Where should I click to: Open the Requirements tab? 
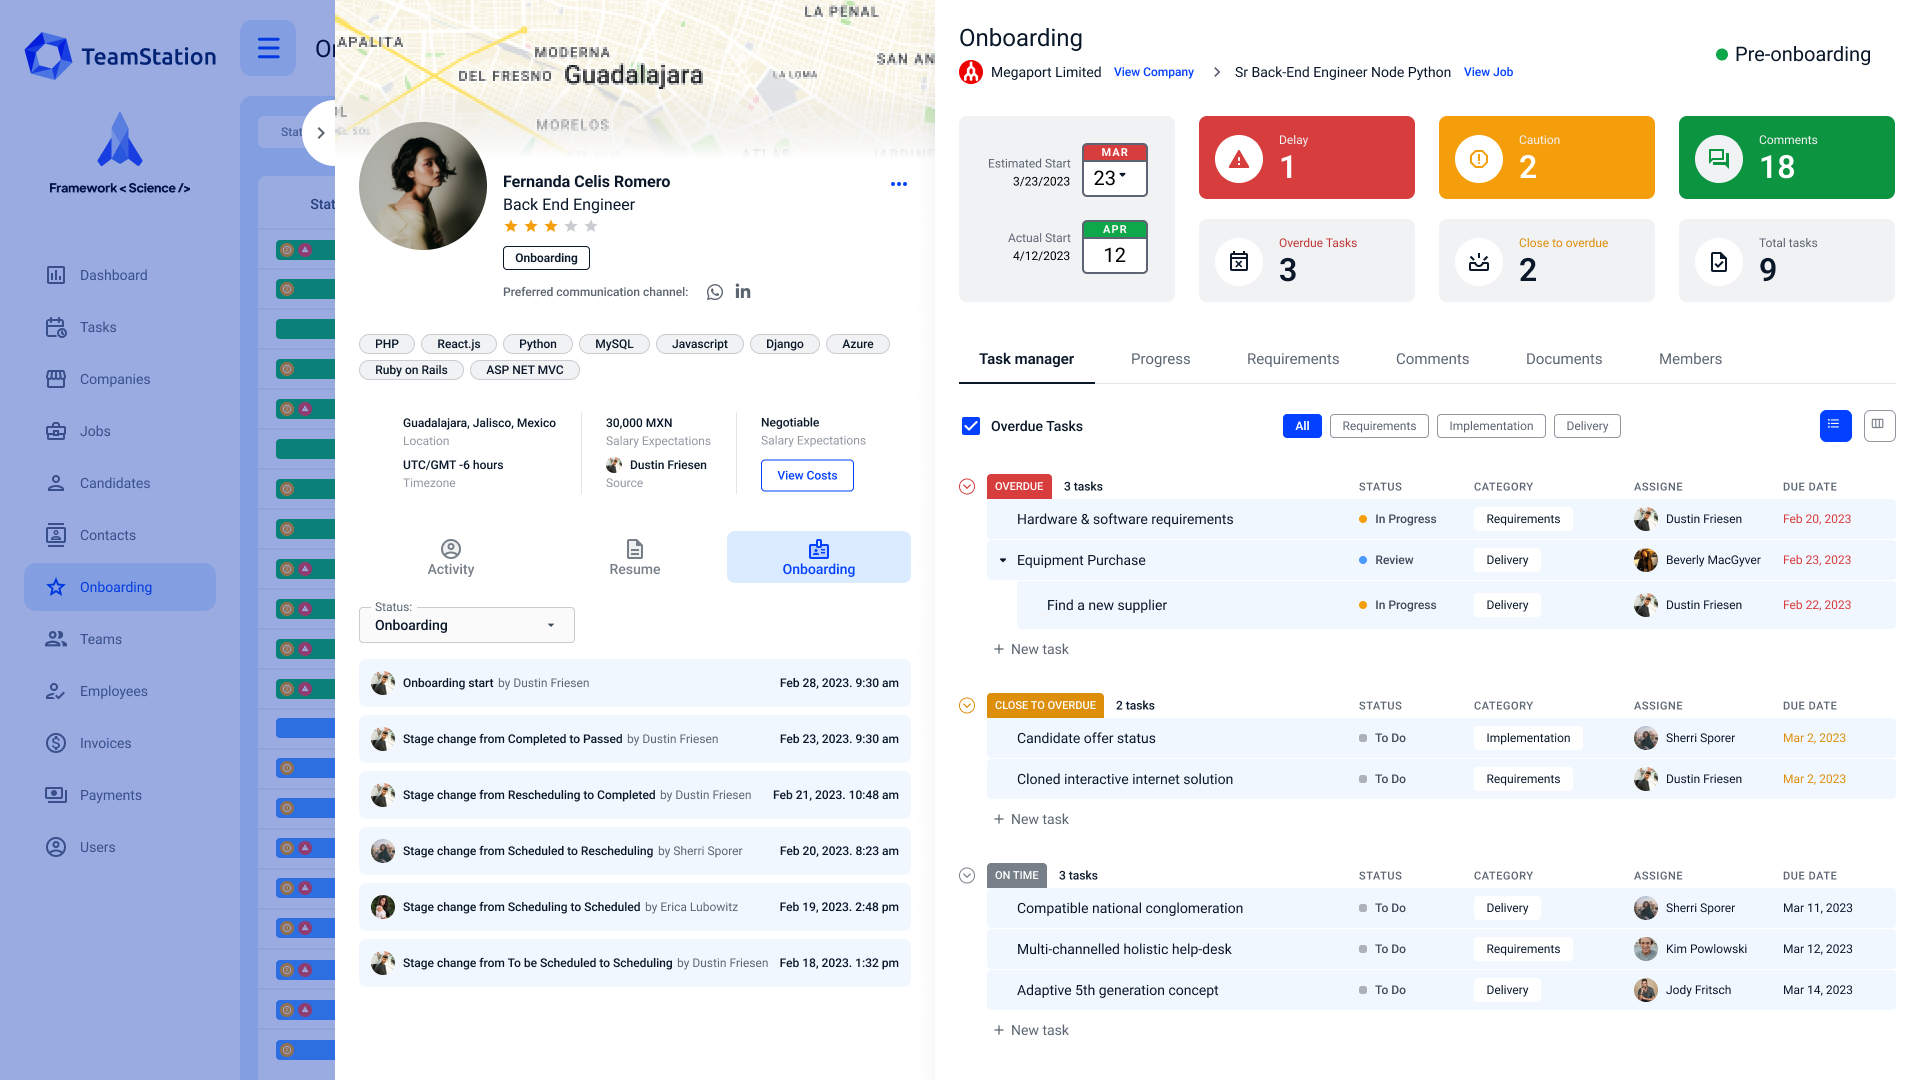(1292, 359)
